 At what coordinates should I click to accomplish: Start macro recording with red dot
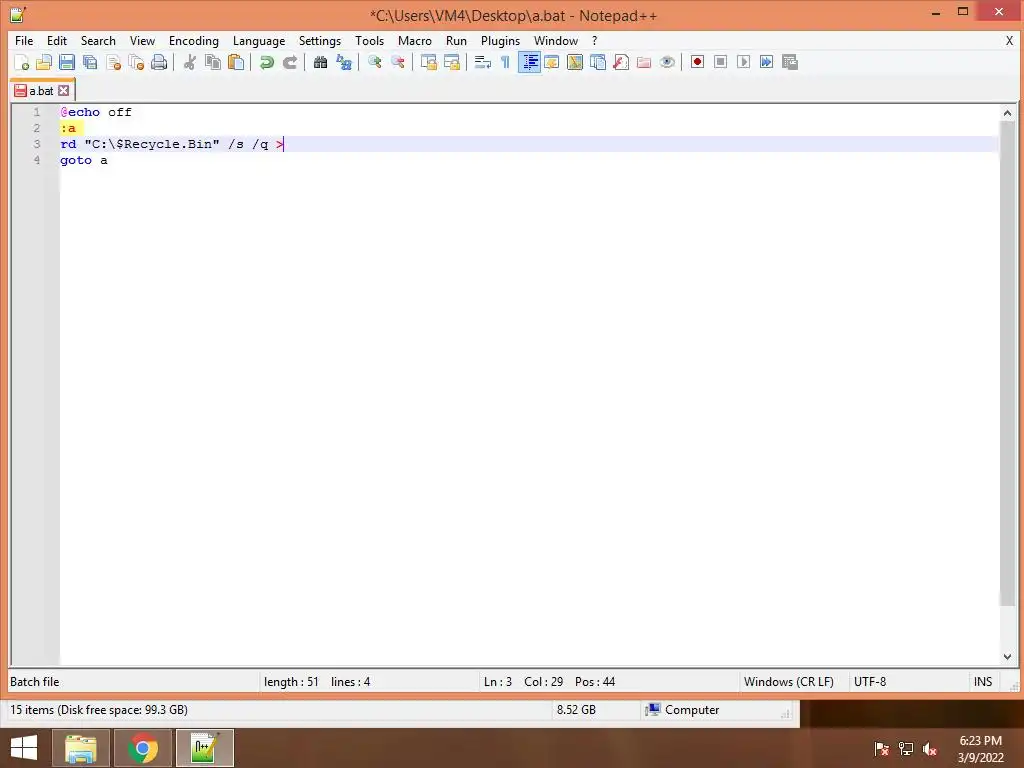(697, 62)
